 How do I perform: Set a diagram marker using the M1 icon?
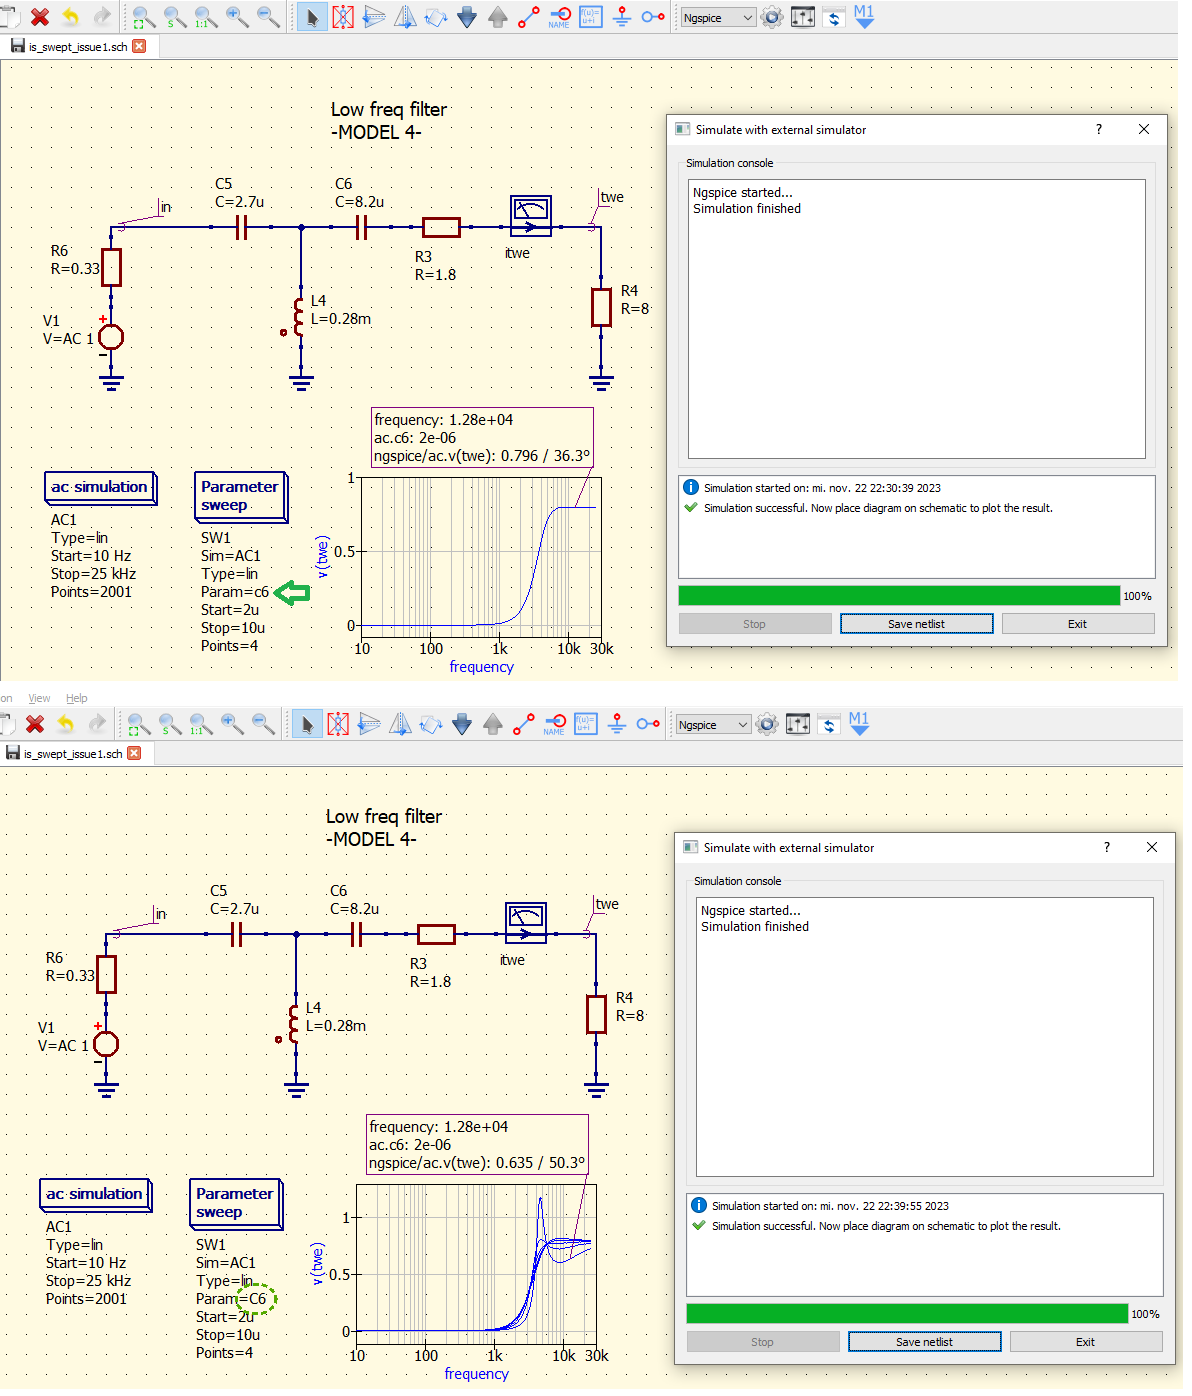click(862, 17)
